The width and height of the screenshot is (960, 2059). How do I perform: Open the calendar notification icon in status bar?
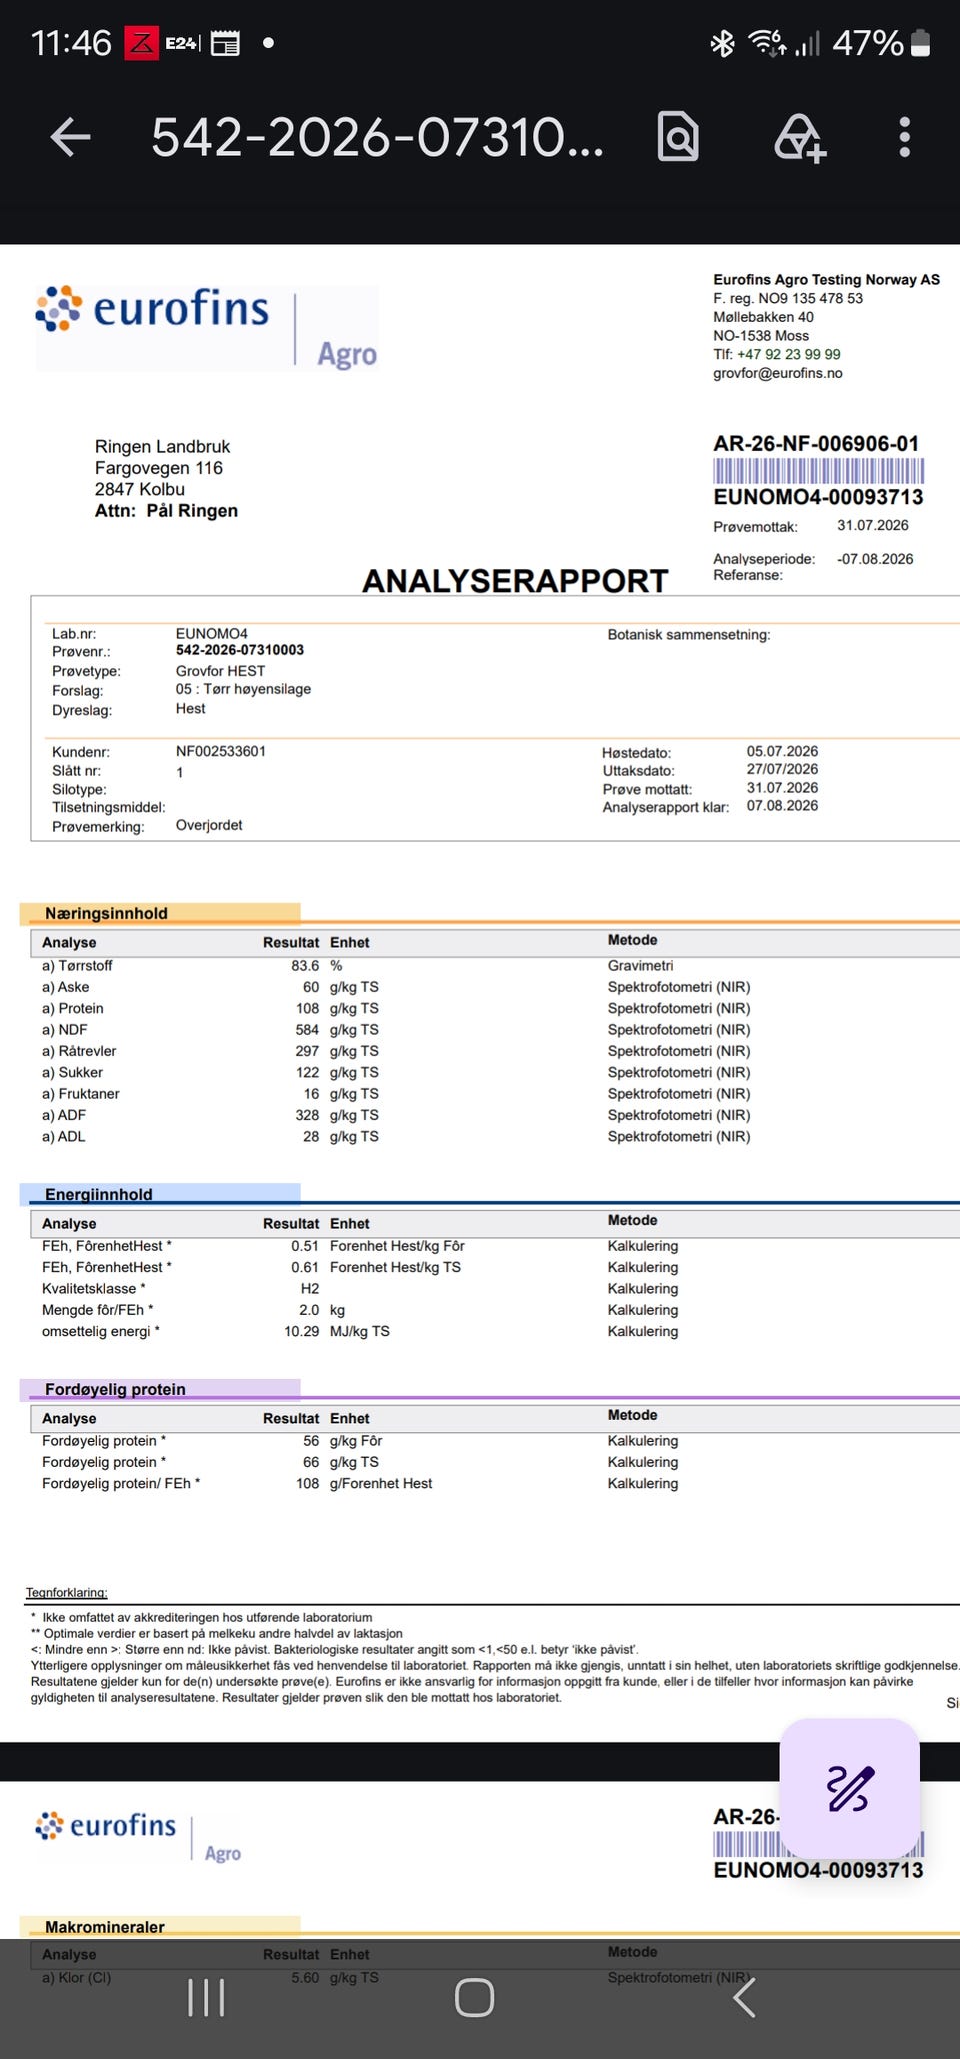click(225, 43)
